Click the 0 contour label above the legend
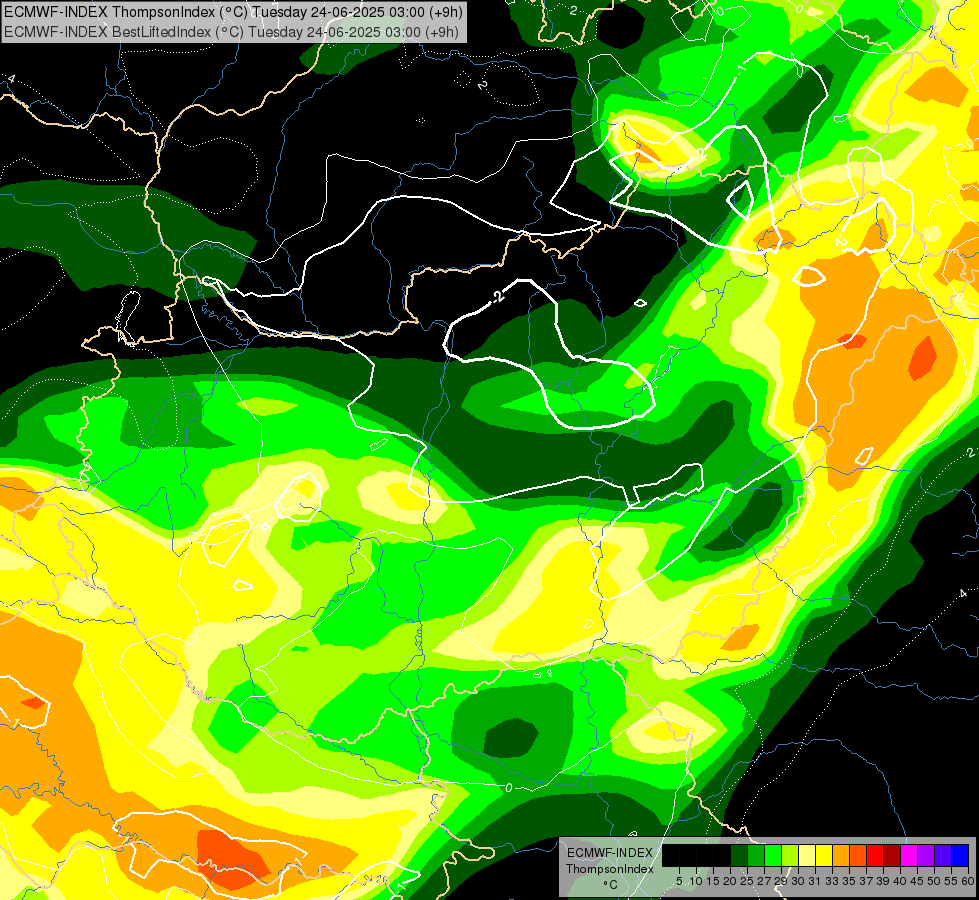 point(508,788)
